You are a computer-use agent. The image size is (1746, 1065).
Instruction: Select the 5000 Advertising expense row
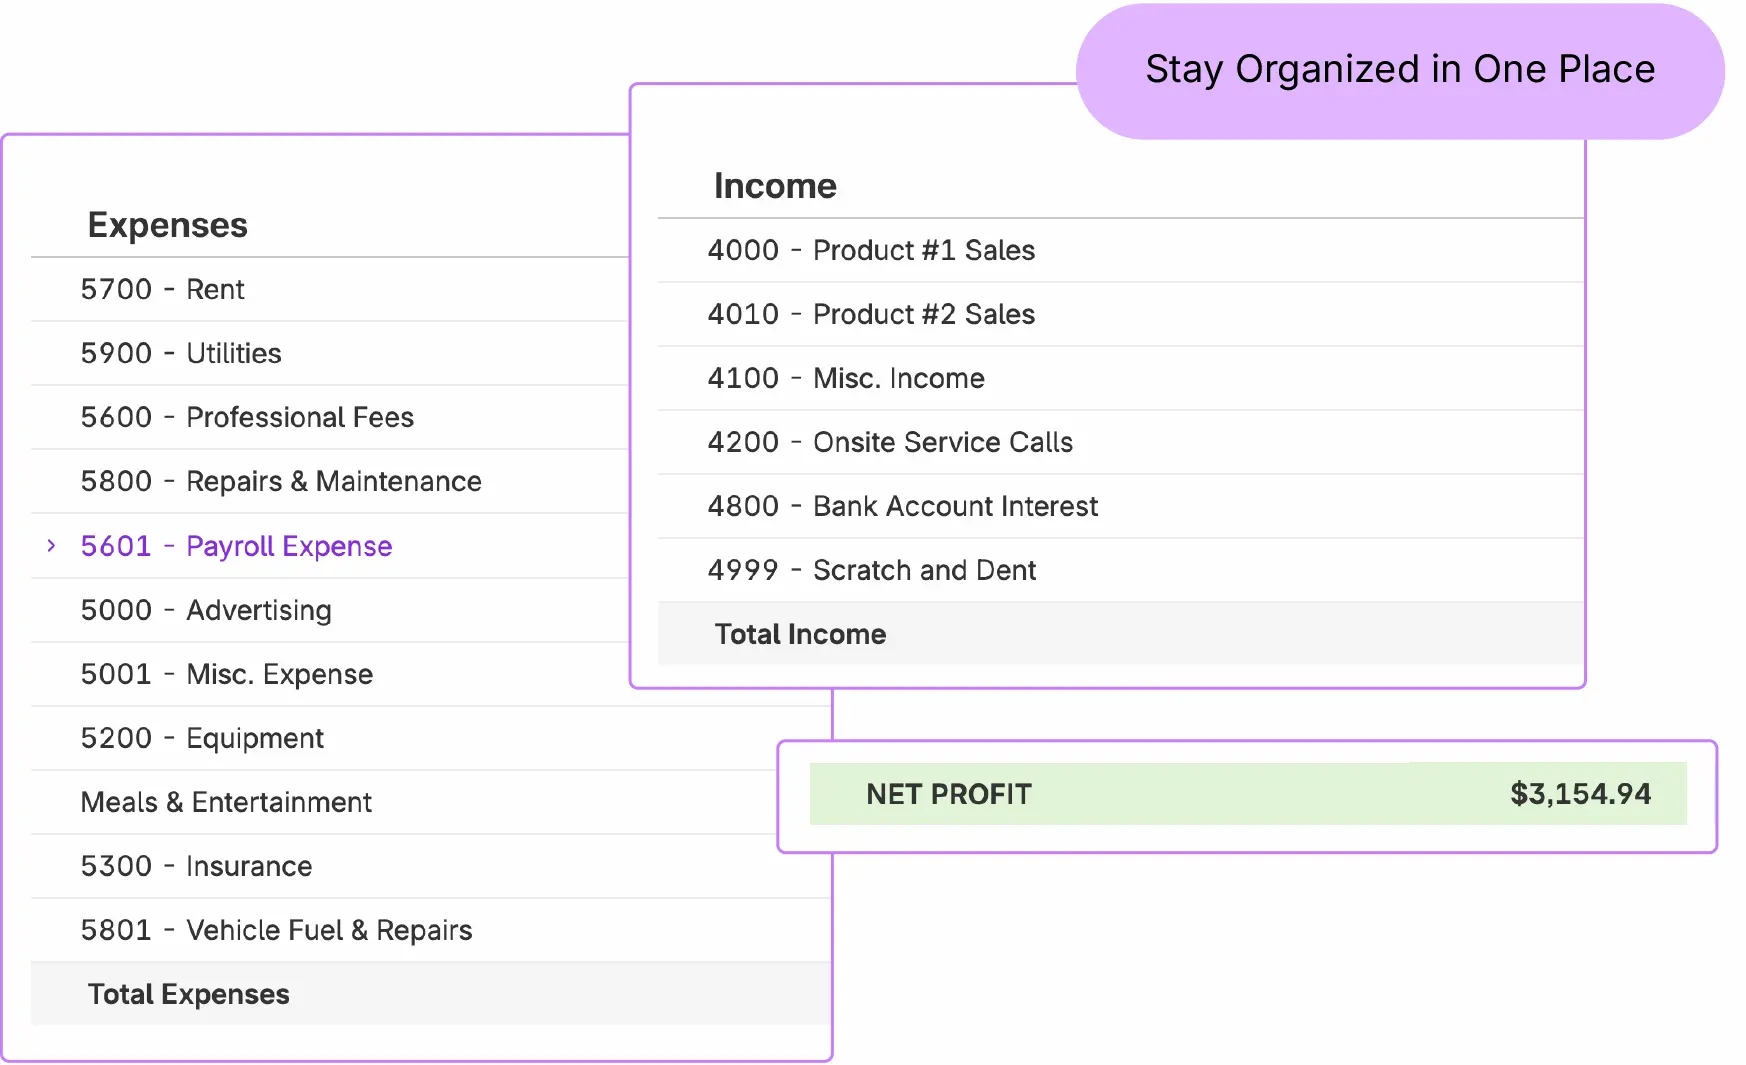click(x=206, y=610)
